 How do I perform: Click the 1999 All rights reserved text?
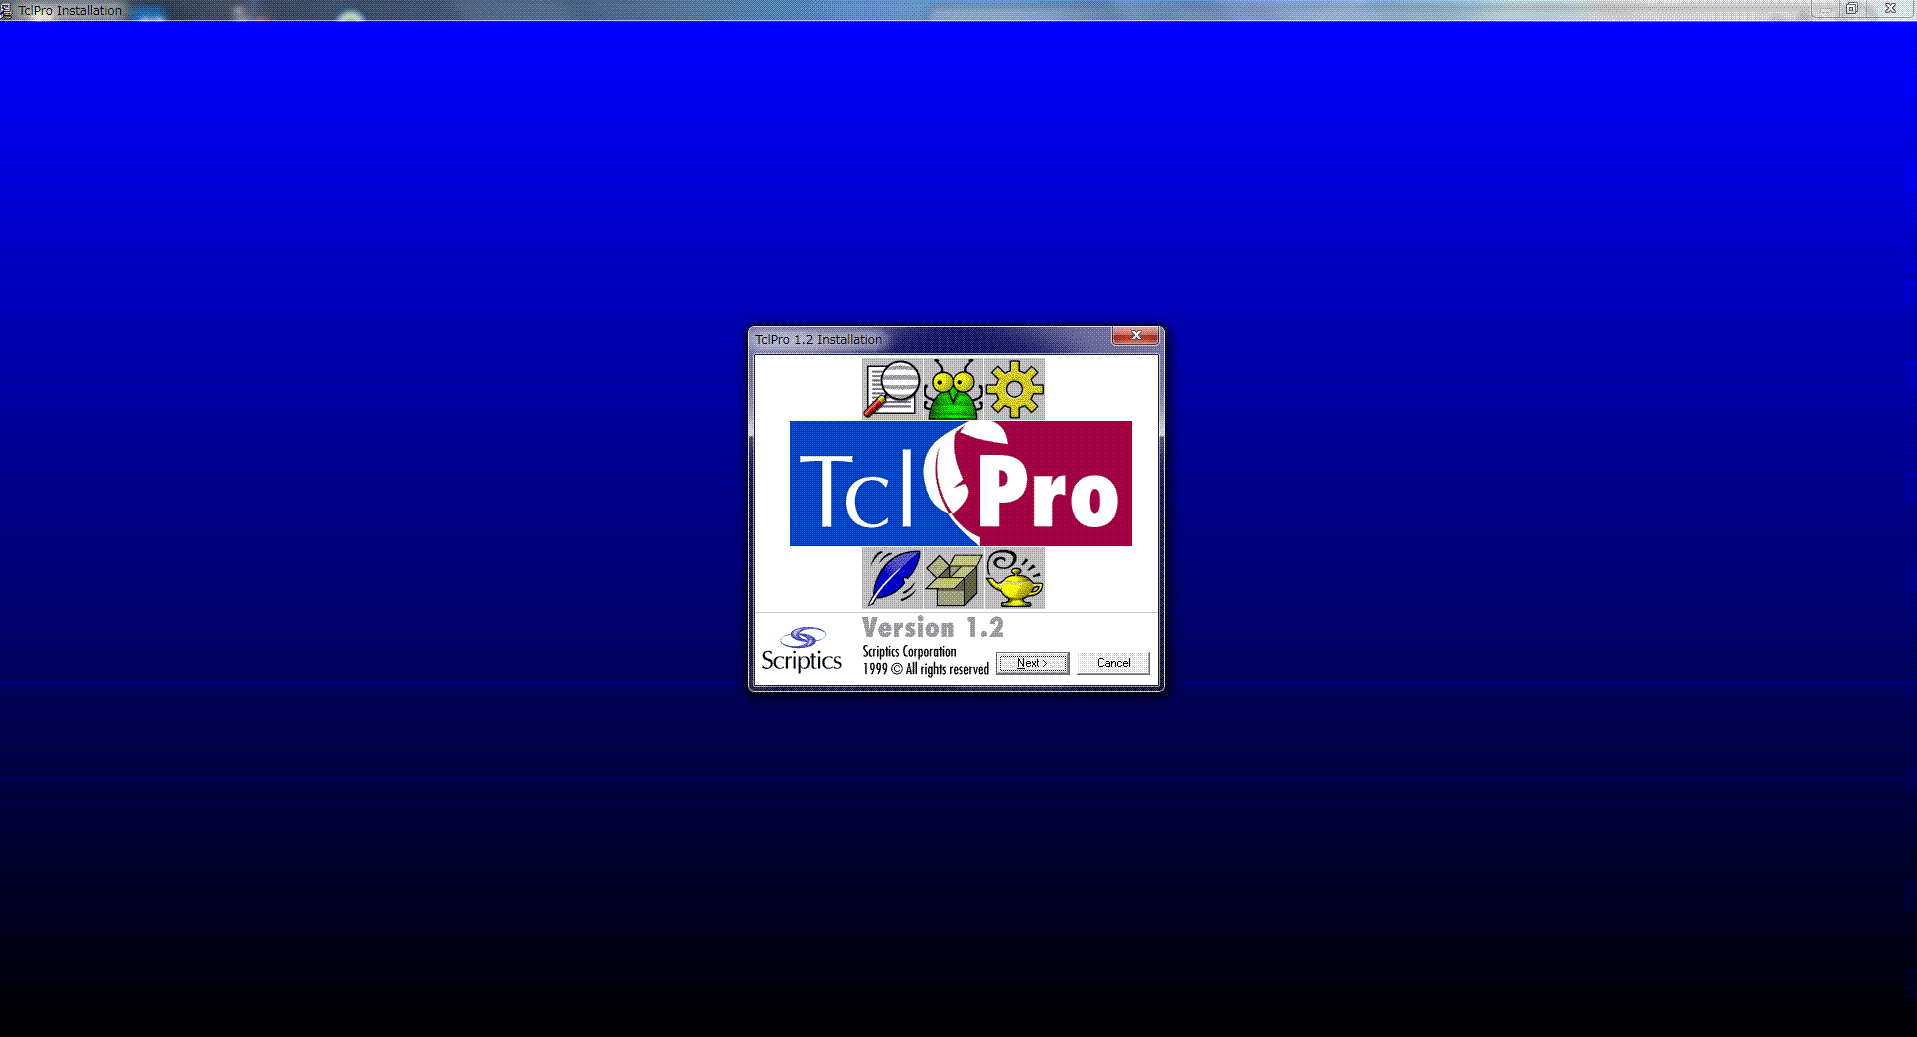pos(925,669)
